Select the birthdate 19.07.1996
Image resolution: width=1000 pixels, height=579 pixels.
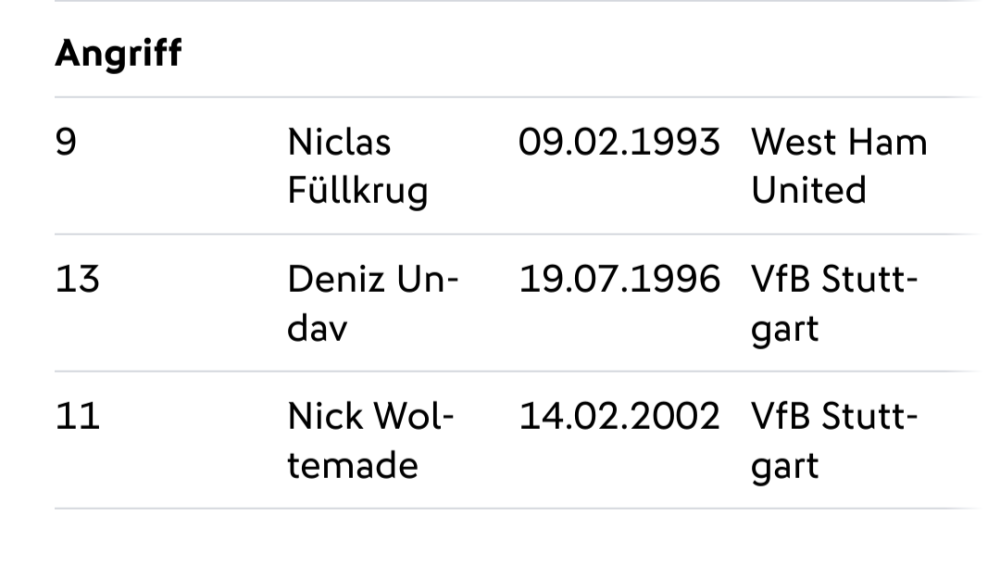click(619, 280)
